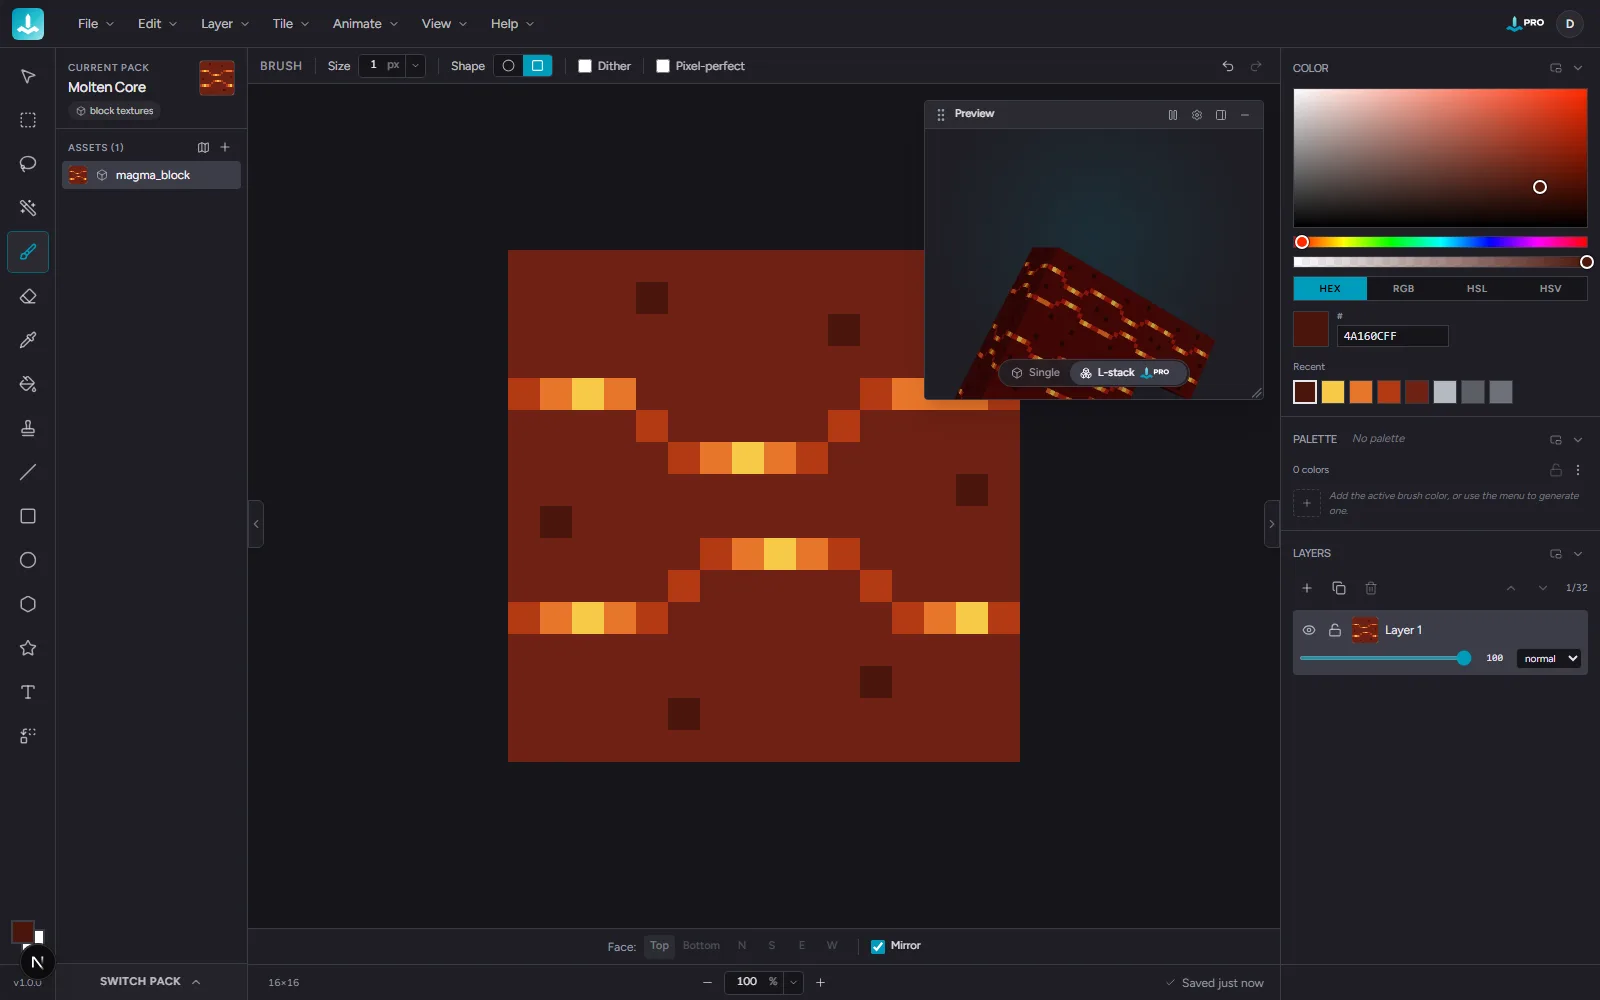Select the lasso selection tool

click(x=28, y=164)
